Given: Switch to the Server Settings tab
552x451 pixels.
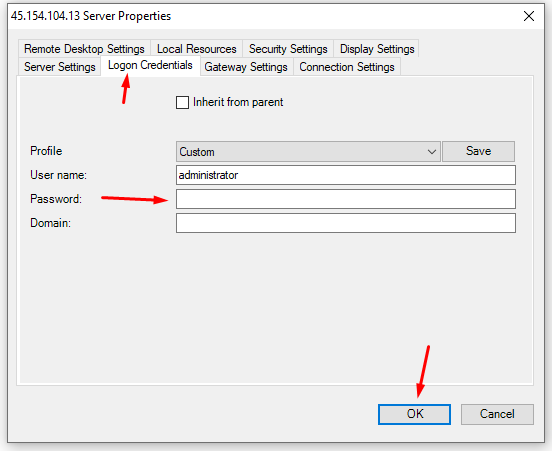Looking at the screenshot, I should (x=59, y=67).
